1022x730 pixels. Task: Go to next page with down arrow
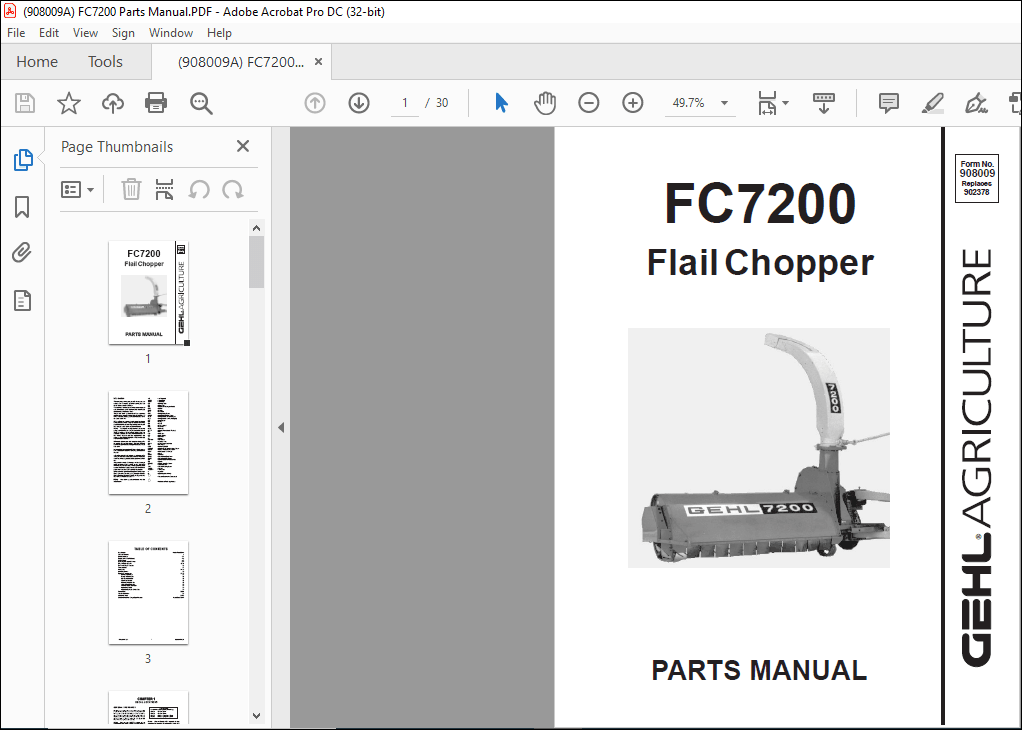coord(358,102)
